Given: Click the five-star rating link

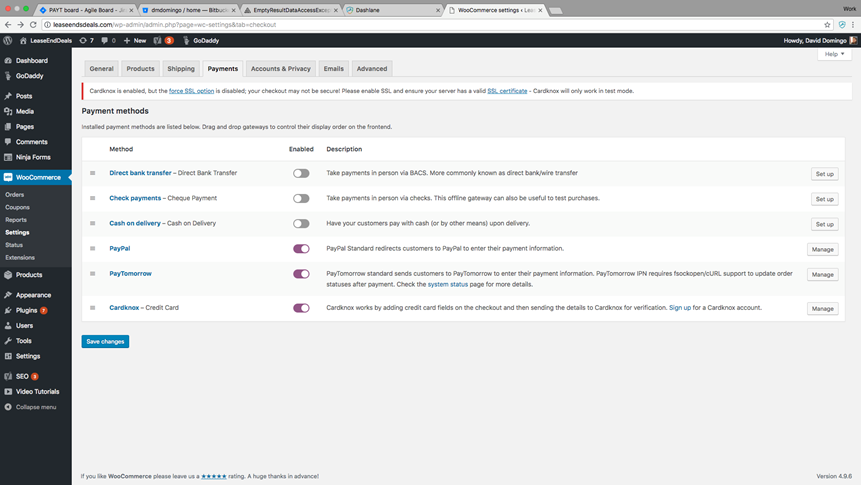Looking at the screenshot, I should (x=214, y=476).
